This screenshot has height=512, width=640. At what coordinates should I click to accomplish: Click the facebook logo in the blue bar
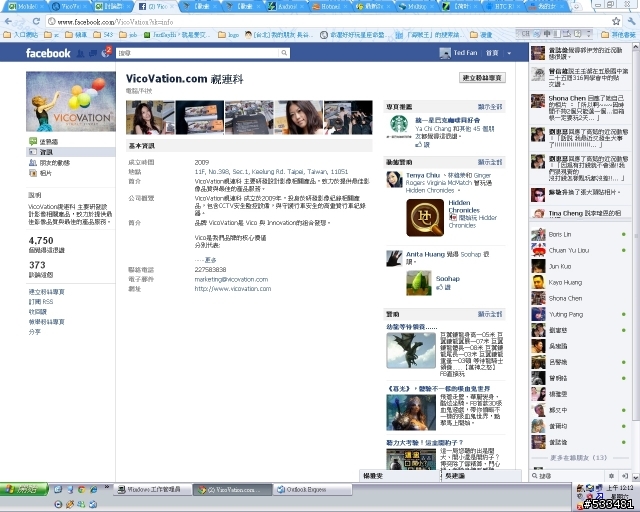48,53
